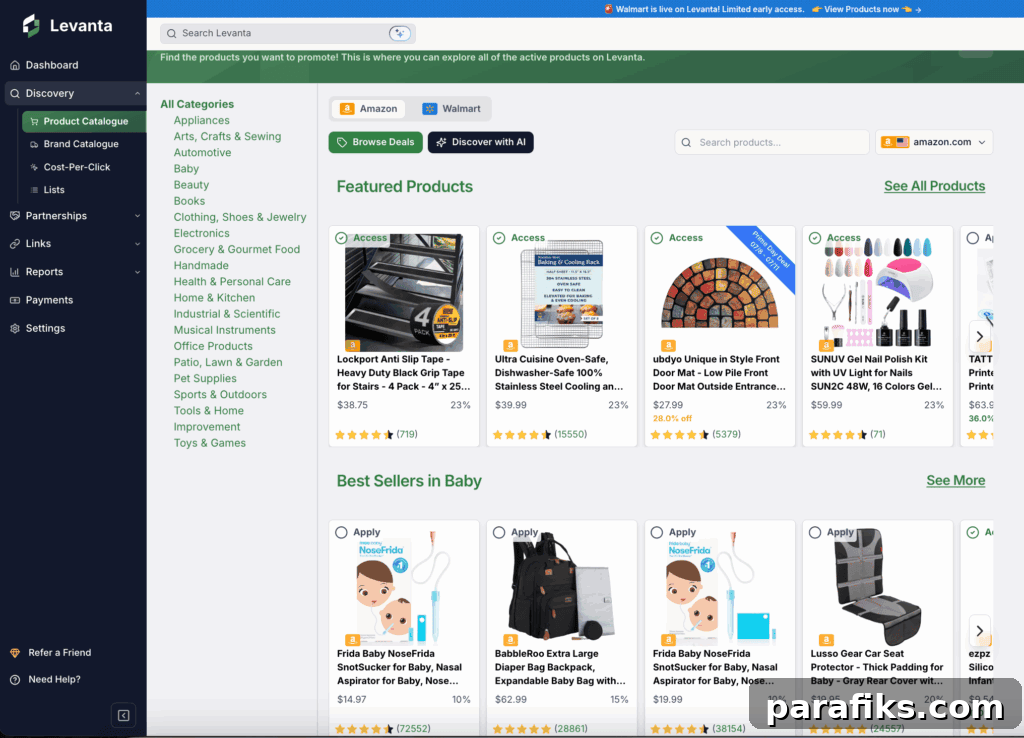Click the Discovery magnifier icon
The height and width of the screenshot is (738, 1024).
click(x=15, y=93)
